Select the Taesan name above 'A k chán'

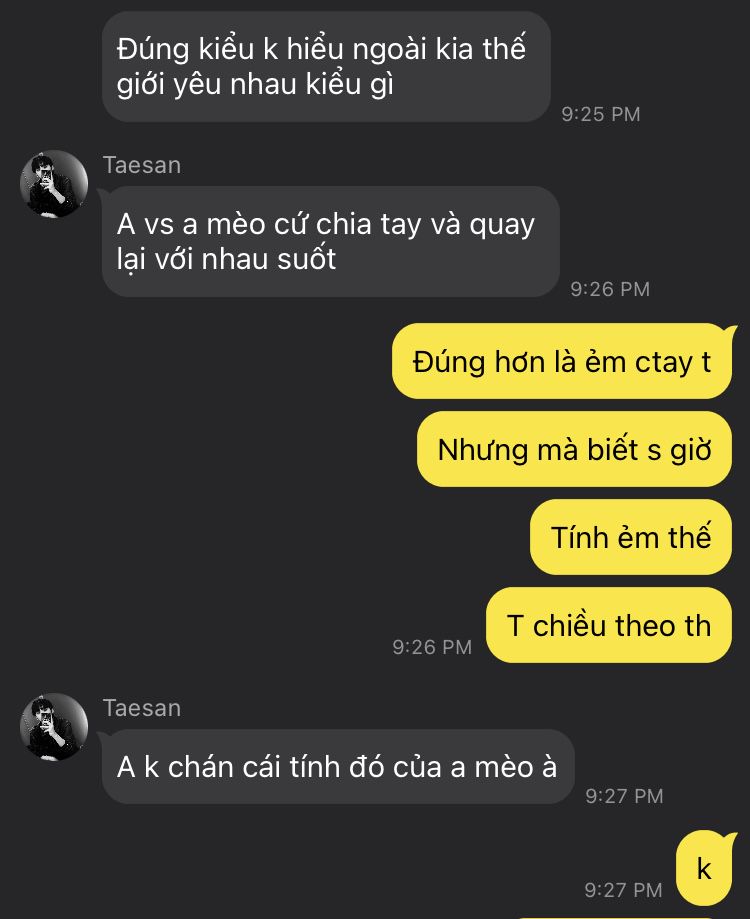(x=142, y=708)
